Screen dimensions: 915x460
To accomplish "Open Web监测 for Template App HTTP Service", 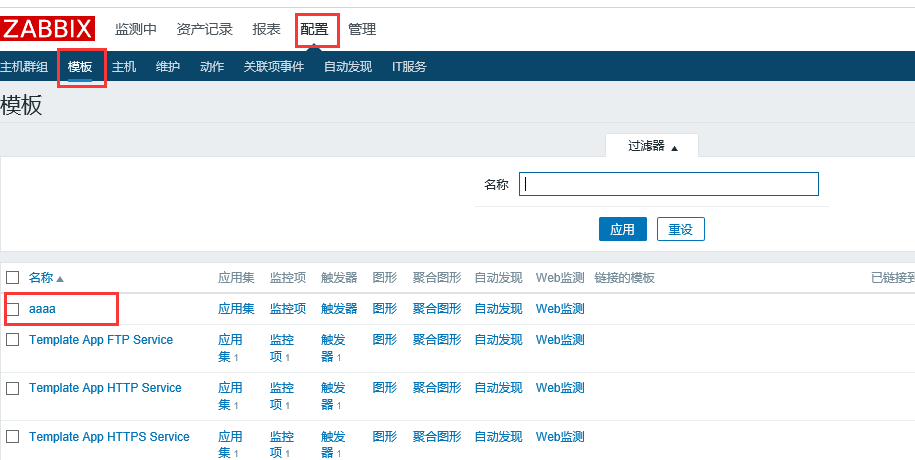I will click(x=560, y=388).
